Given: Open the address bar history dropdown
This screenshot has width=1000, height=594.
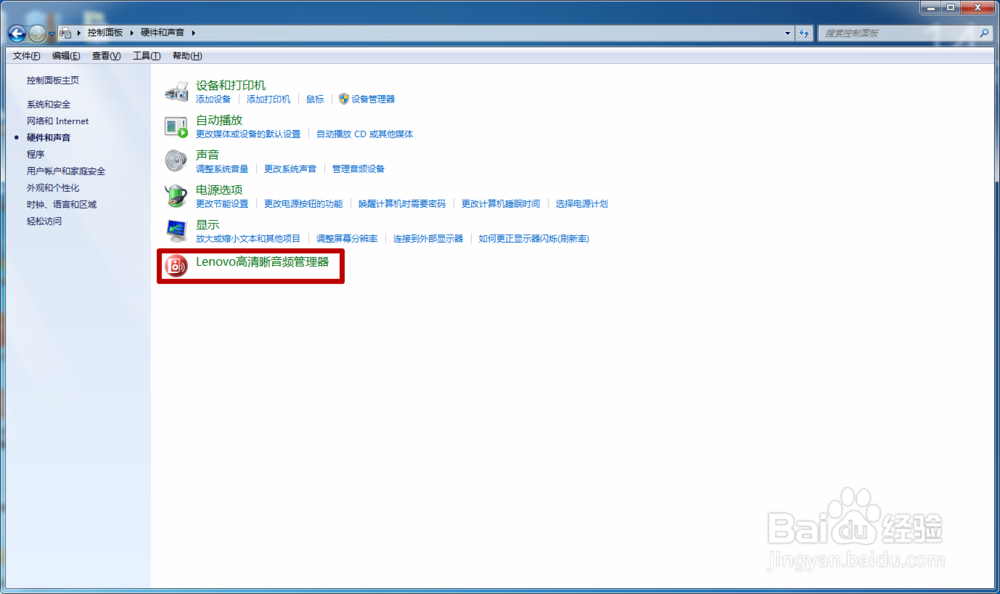Looking at the screenshot, I should 788,33.
